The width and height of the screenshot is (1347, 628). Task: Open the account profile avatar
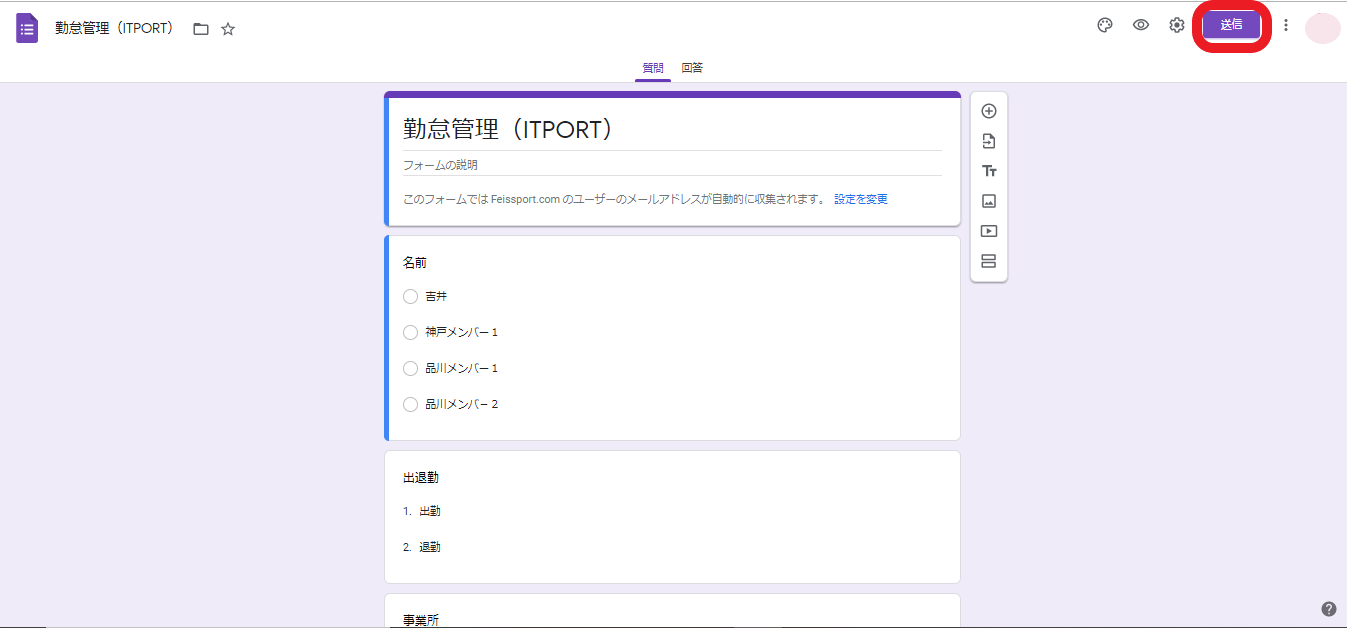click(x=1322, y=28)
